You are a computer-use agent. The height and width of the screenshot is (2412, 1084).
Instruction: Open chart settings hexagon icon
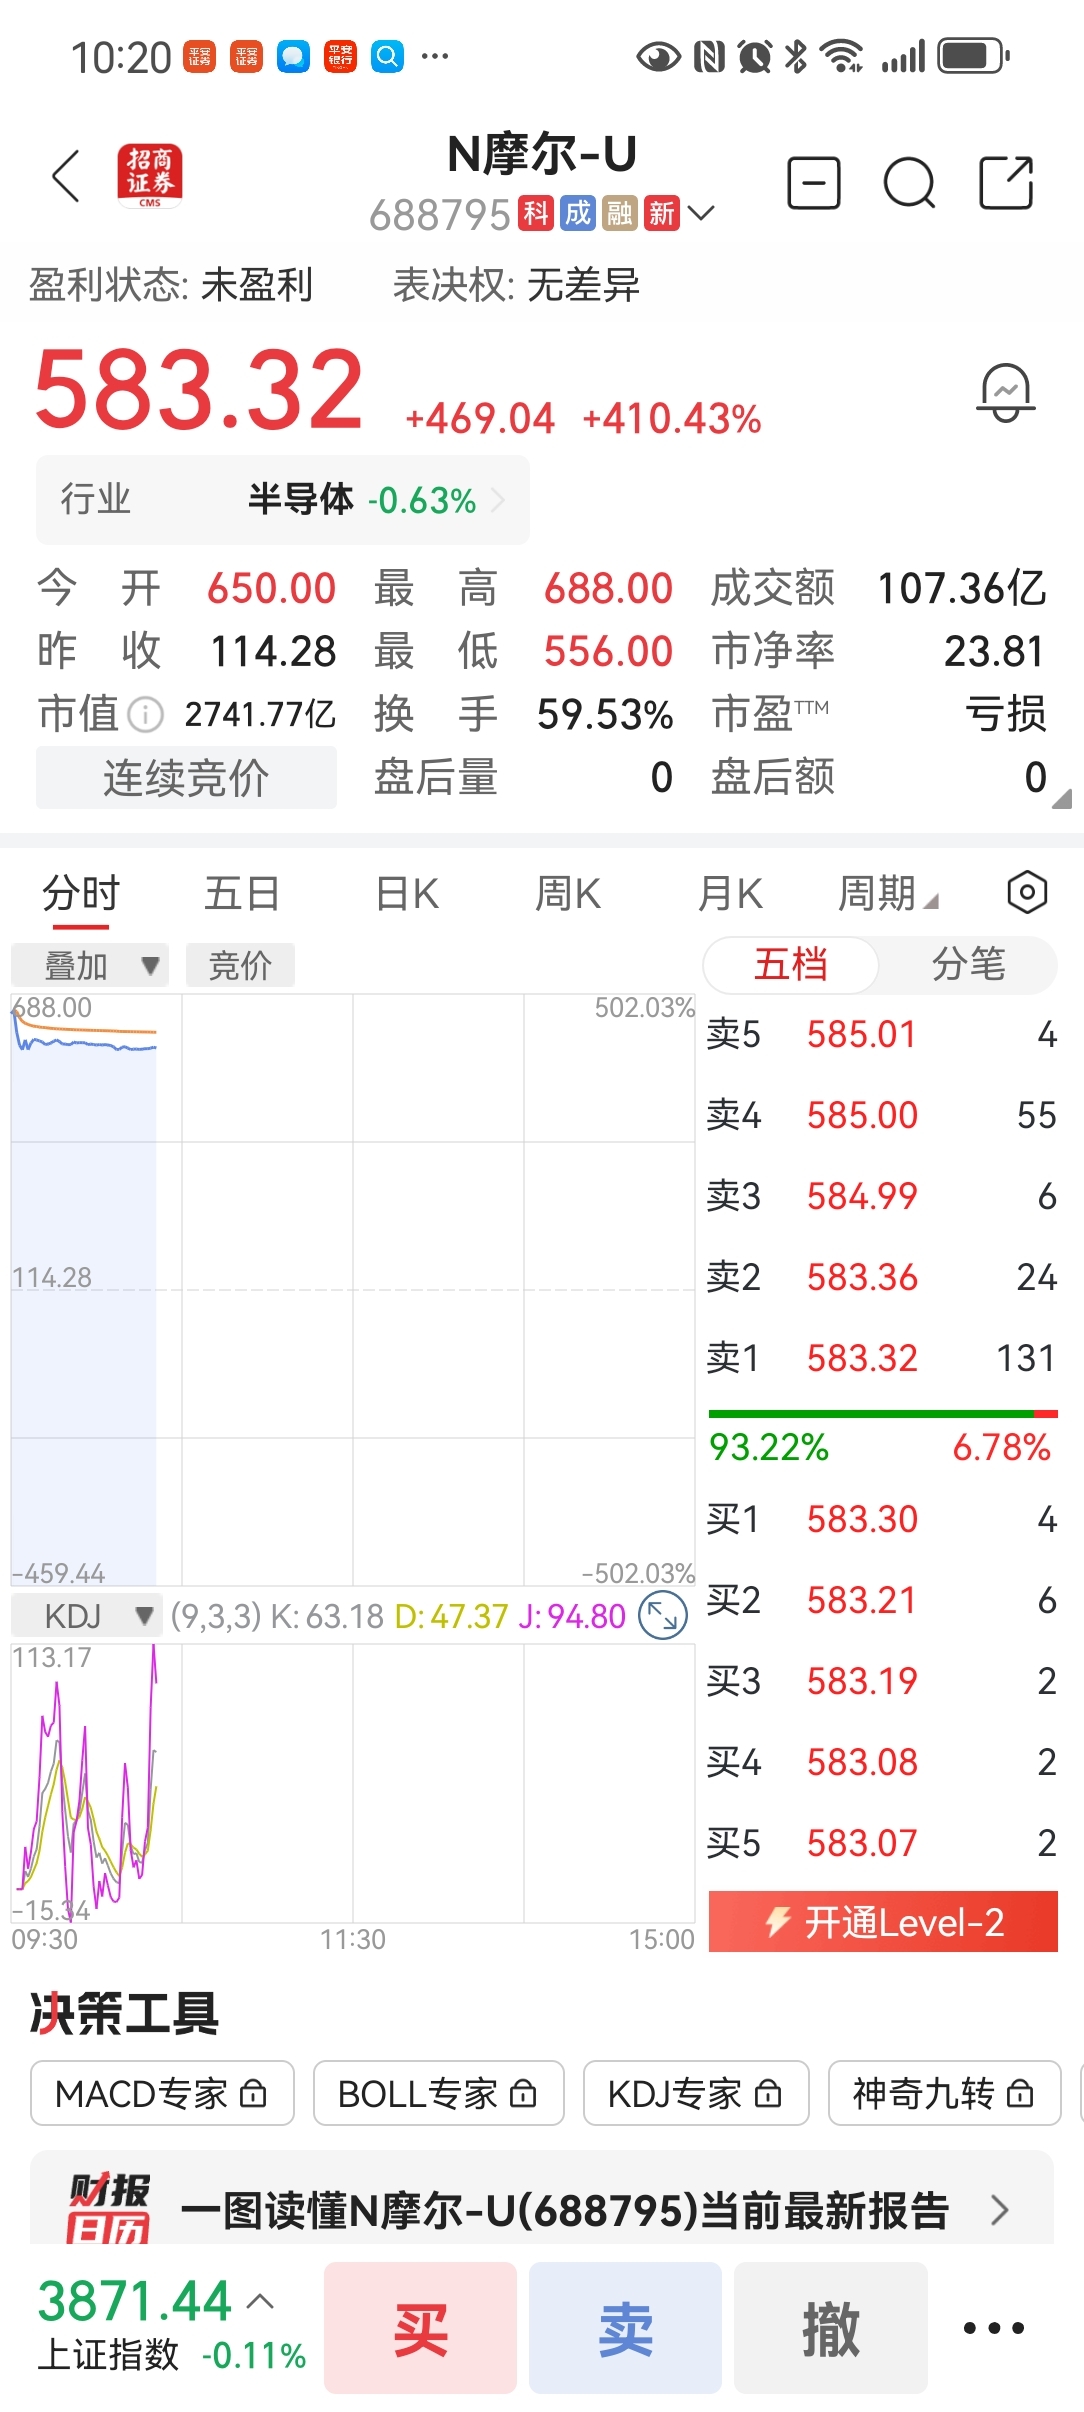[x=1027, y=892]
